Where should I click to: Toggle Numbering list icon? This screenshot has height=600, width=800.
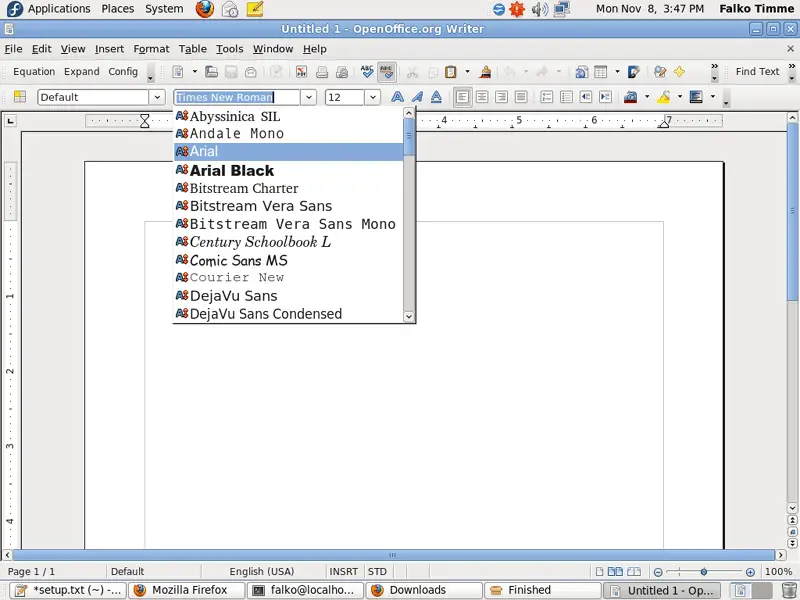coord(546,97)
